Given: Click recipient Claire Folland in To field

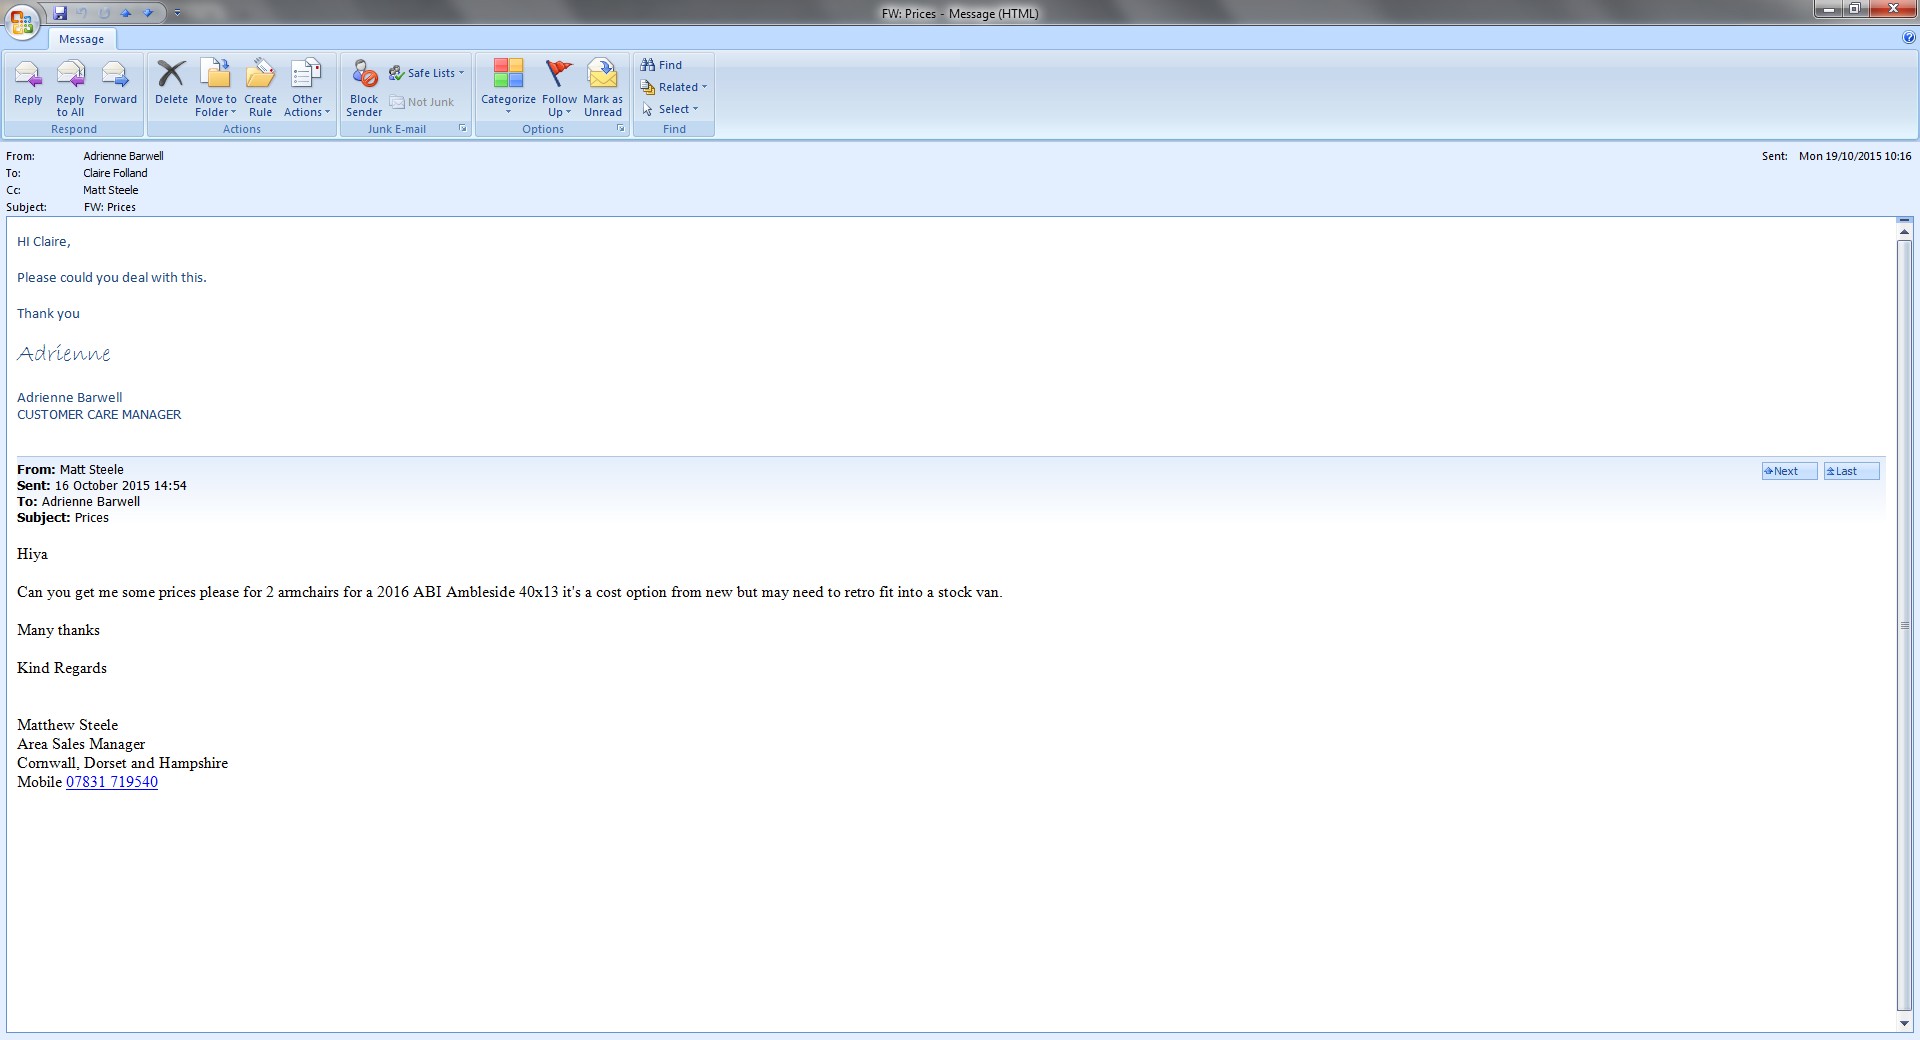Looking at the screenshot, I should click(x=115, y=173).
